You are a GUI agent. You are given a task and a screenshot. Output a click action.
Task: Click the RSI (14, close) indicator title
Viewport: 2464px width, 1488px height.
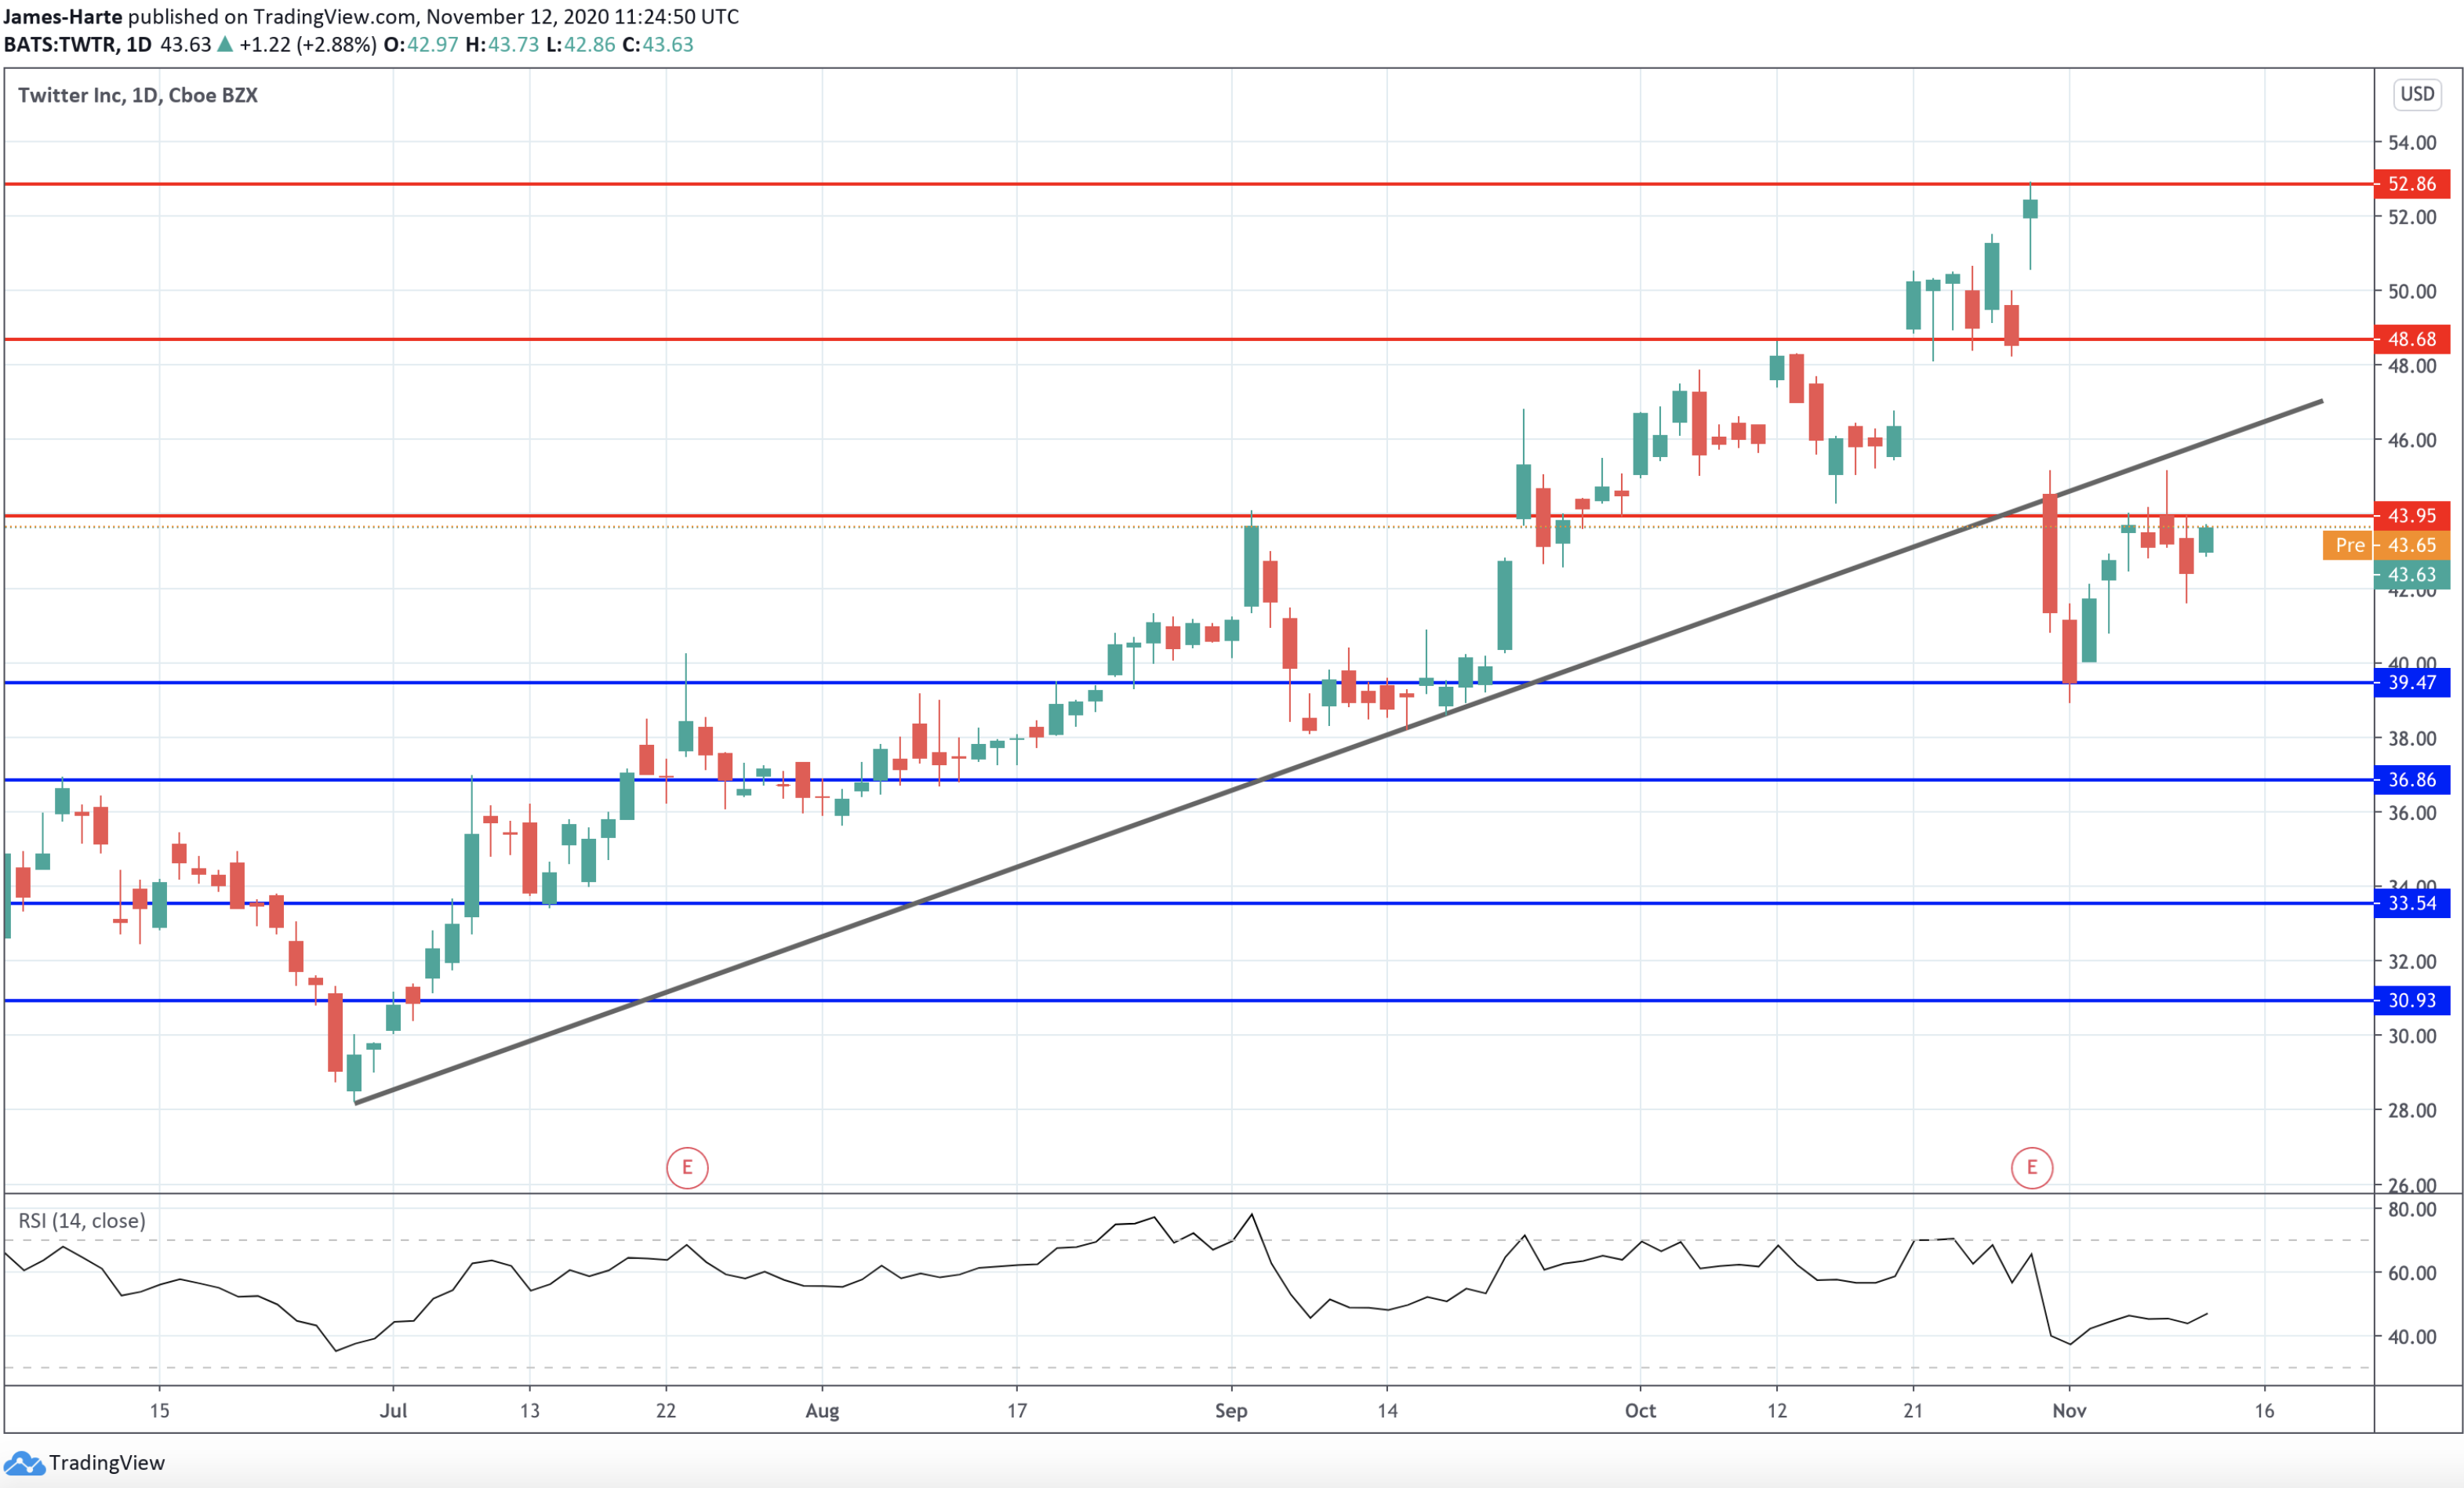tap(82, 1221)
